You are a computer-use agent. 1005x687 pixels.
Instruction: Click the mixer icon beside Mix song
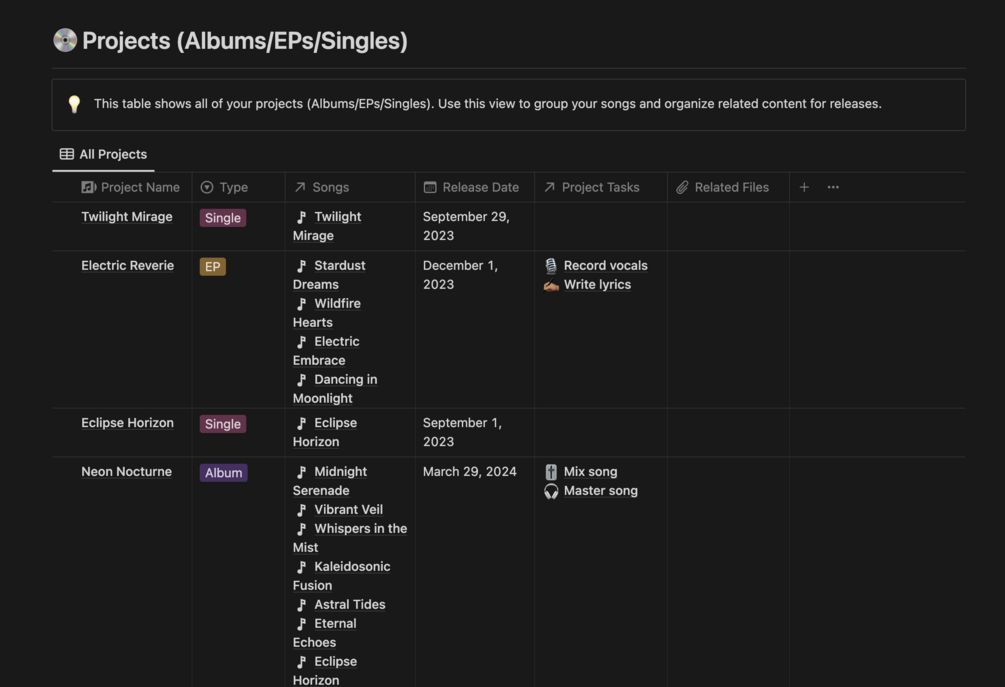click(x=551, y=472)
